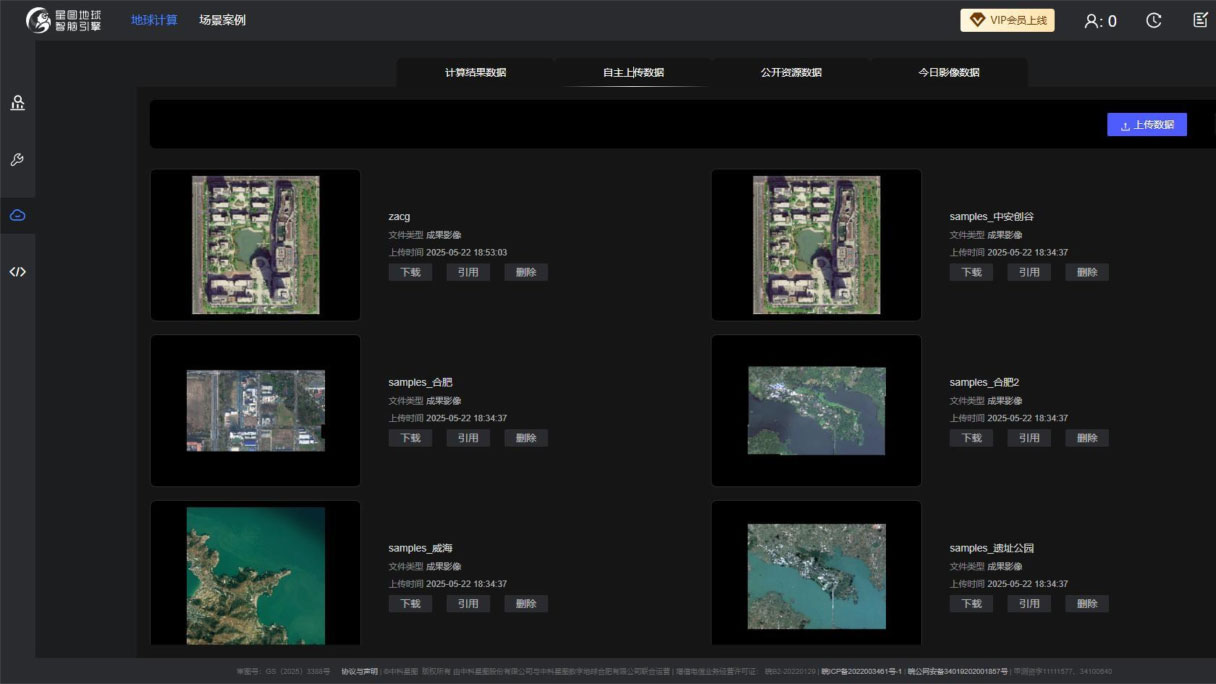This screenshot has width=1216, height=684.
Task: Open 场景案例 in top navigation
Action: tap(222, 20)
